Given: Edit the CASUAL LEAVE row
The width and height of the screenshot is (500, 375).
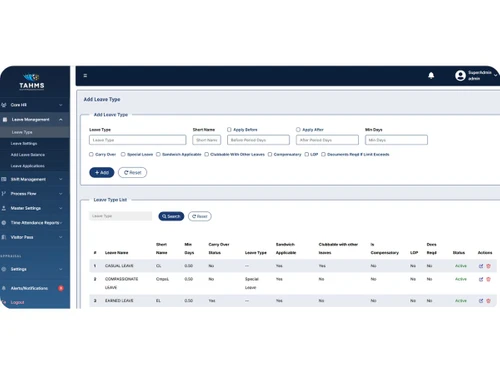Looking at the screenshot, I should [481, 266].
